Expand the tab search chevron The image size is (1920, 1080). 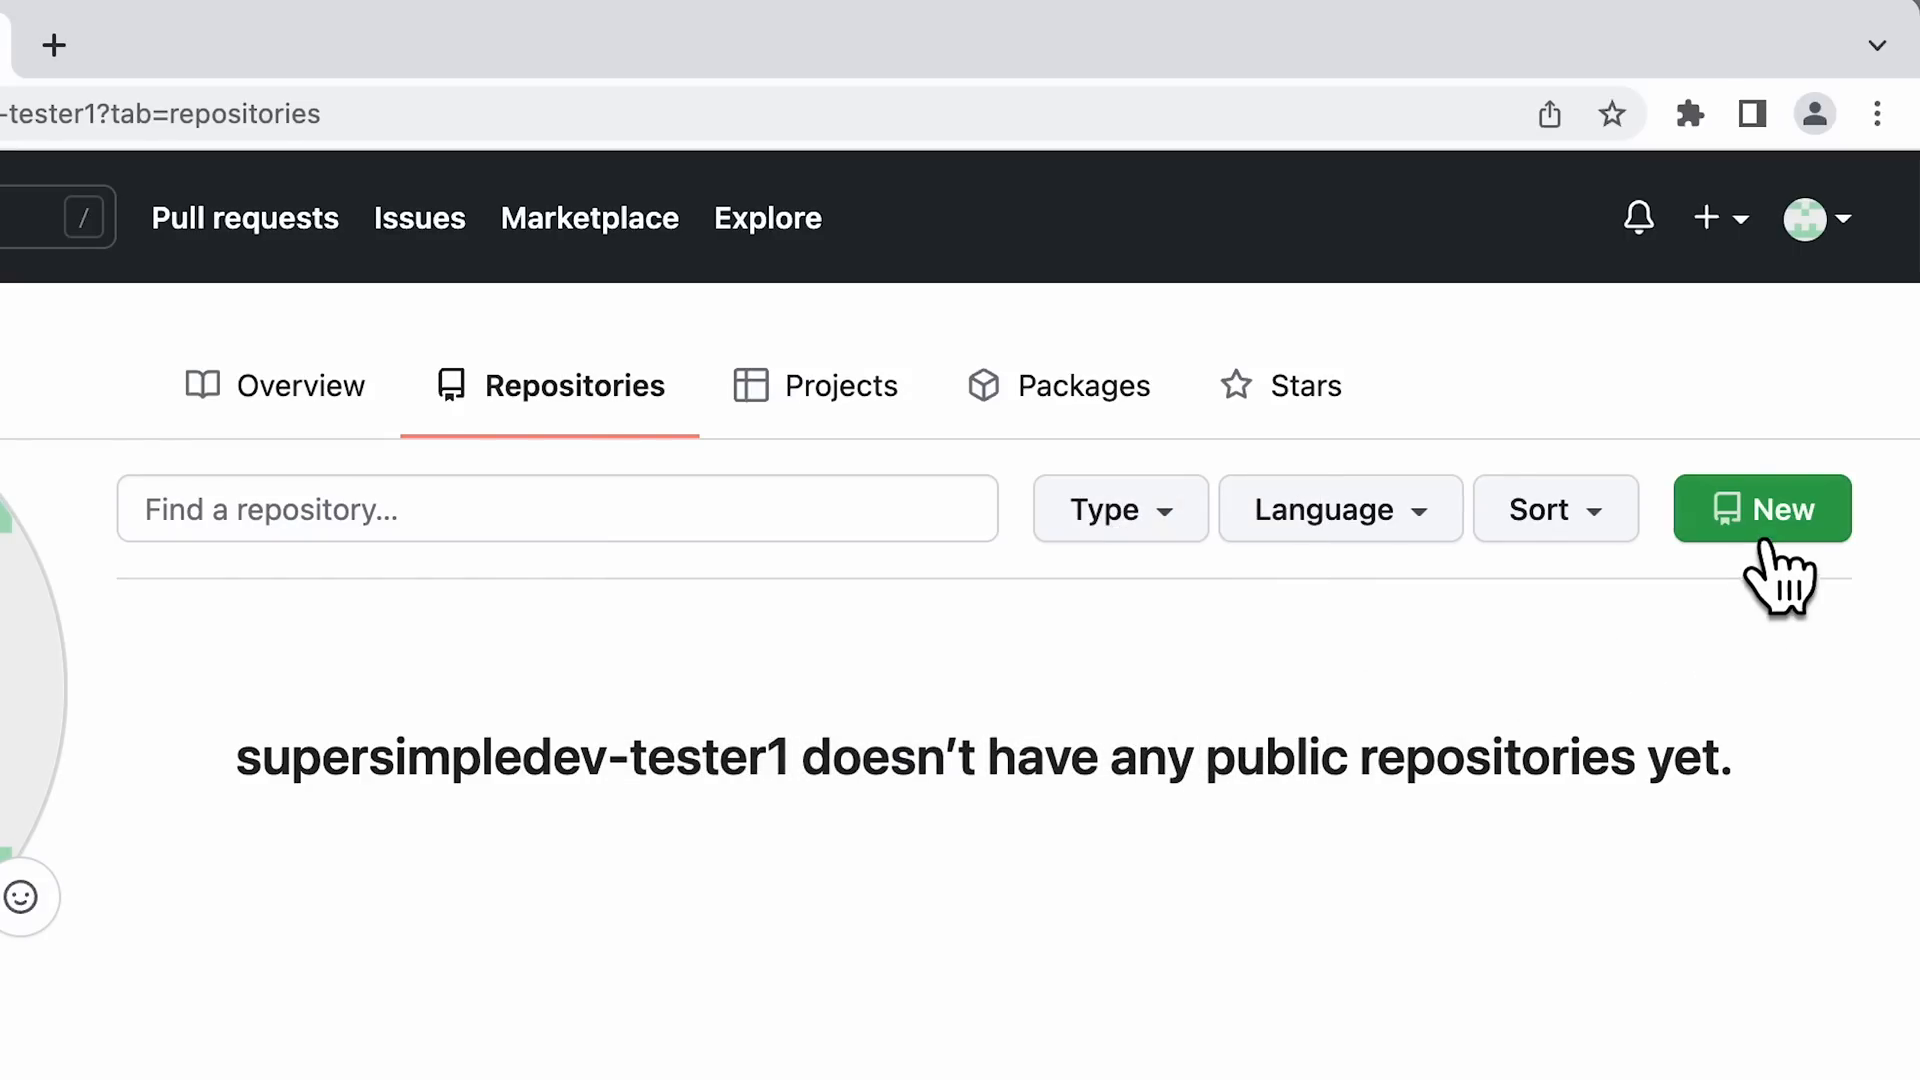point(1877,45)
